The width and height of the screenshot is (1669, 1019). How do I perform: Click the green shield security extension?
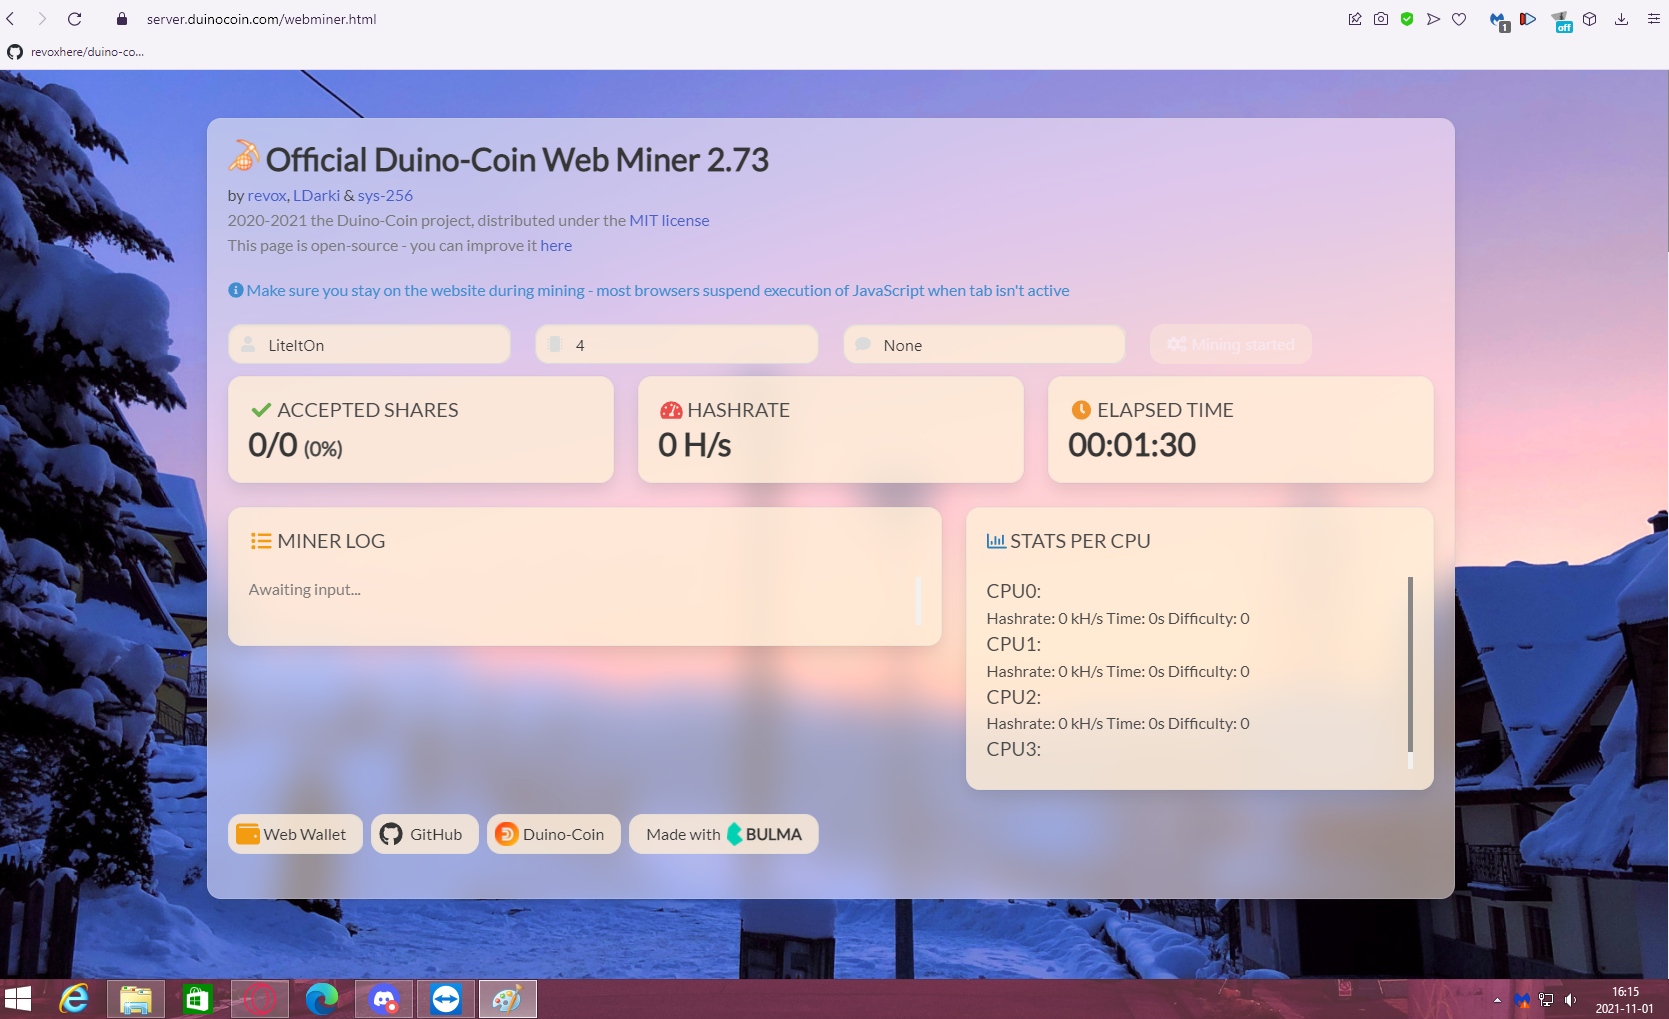1407,18
